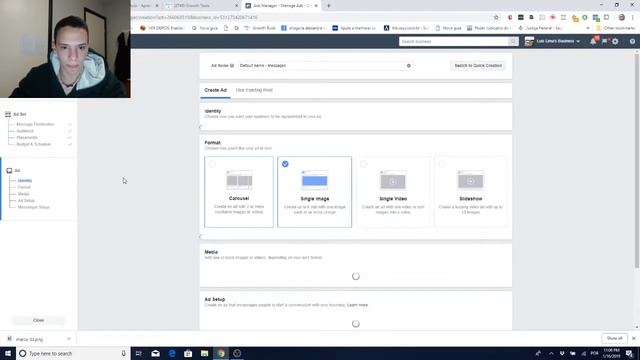This screenshot has width=640, height=360.
Task: Open the Windows Start menu
Action: (x=8, y=353)
